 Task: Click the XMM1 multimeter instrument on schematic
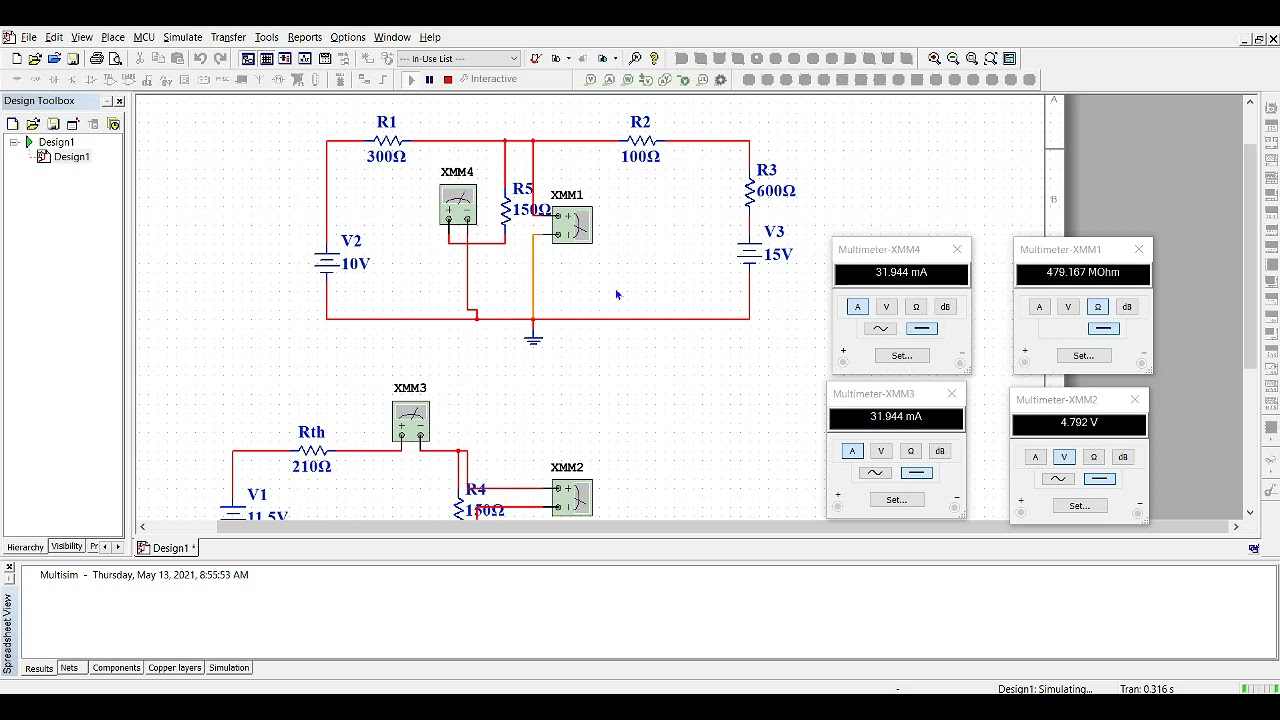[x=572, y=225]
